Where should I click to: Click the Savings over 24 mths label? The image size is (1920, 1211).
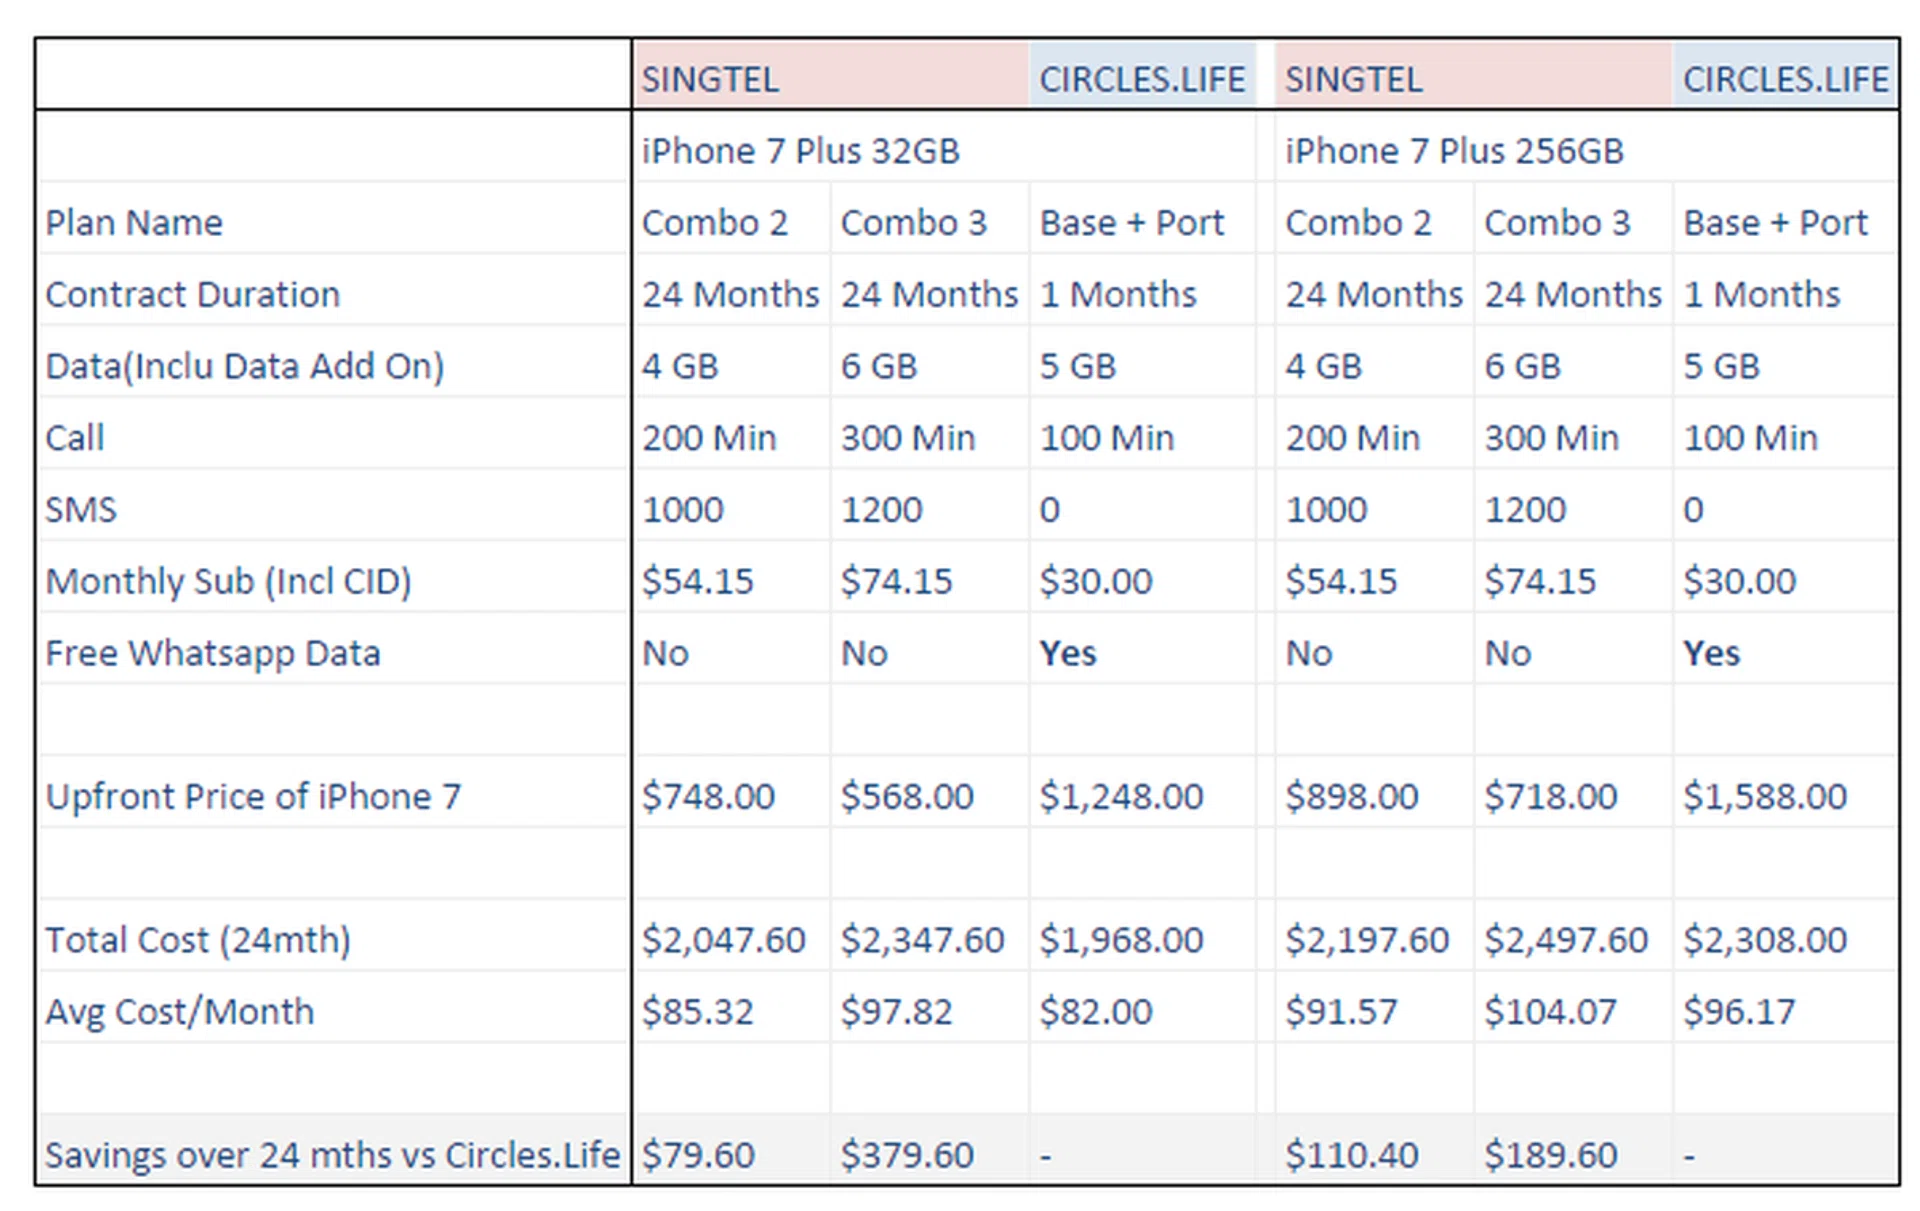coord(332,1155)
